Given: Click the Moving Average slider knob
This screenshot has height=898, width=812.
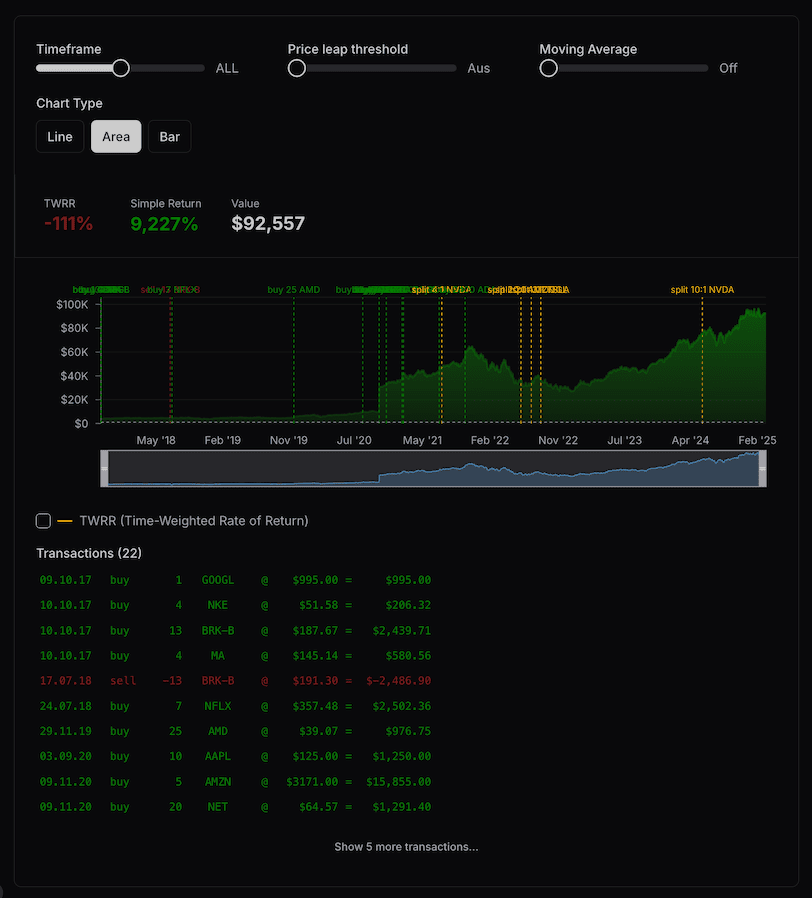Looking at the screenshot, I should click(548, 68).
